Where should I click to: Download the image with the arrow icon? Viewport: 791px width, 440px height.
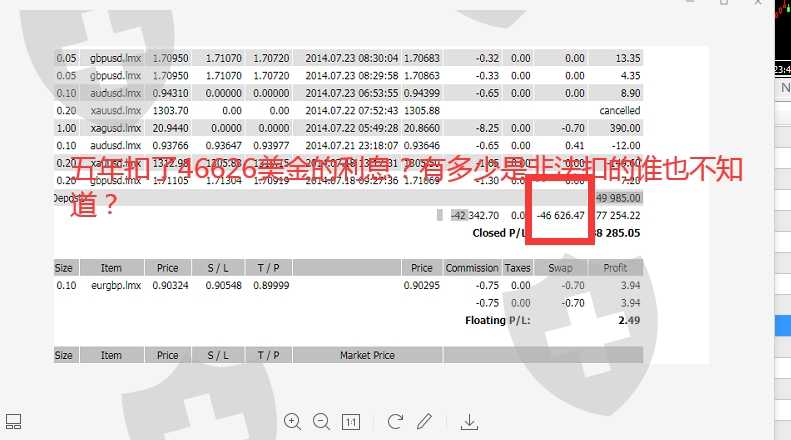469,422
